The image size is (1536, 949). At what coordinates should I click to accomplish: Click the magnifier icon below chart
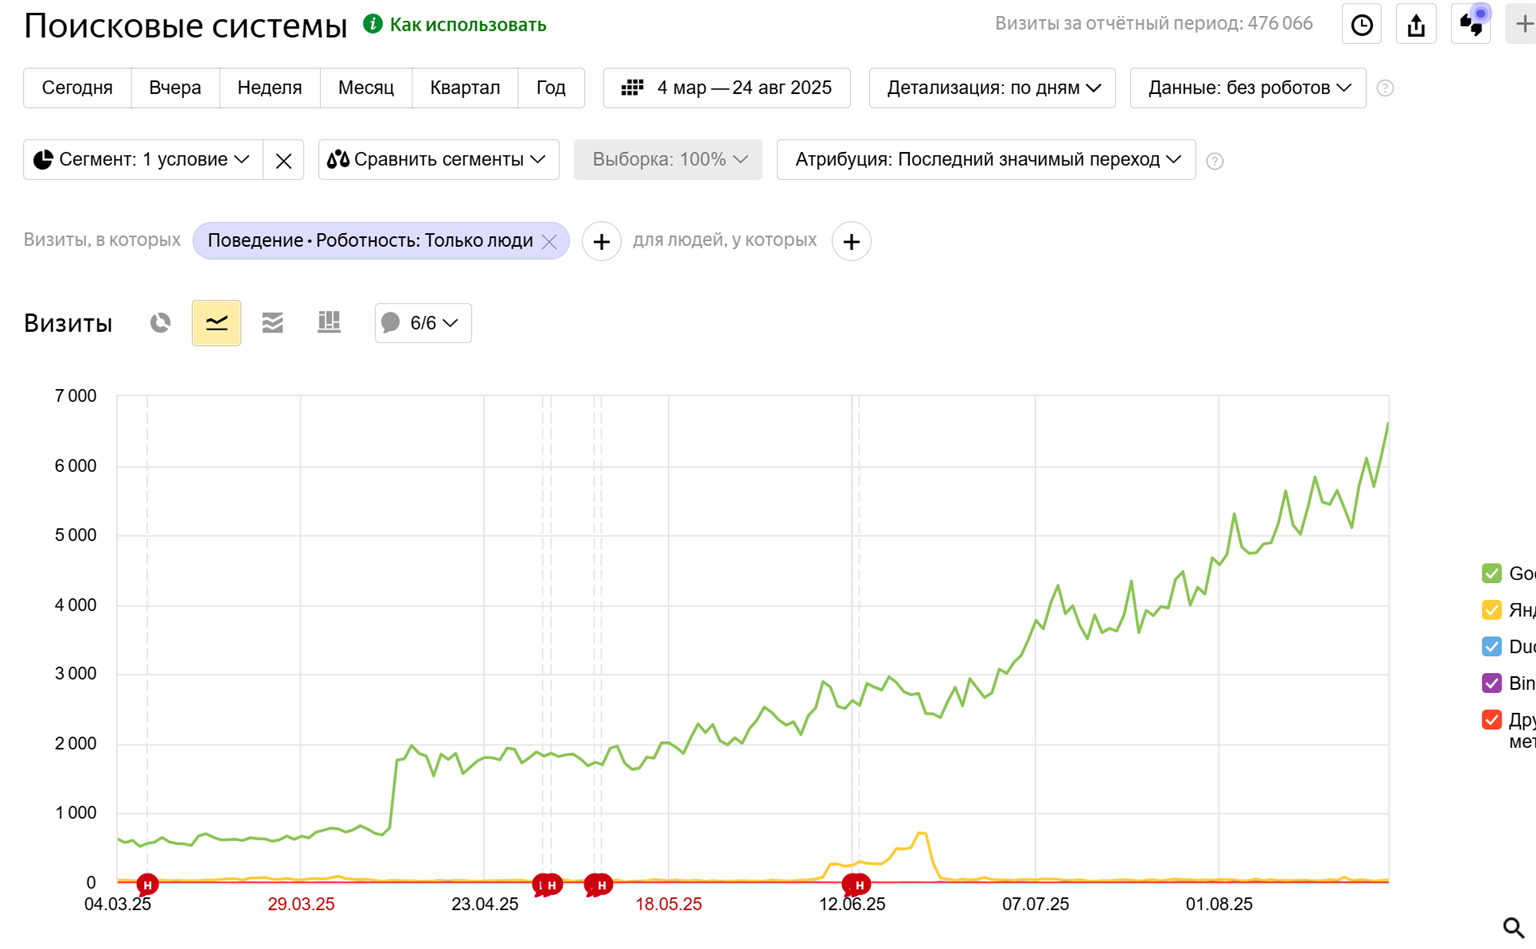[1513, 928]
